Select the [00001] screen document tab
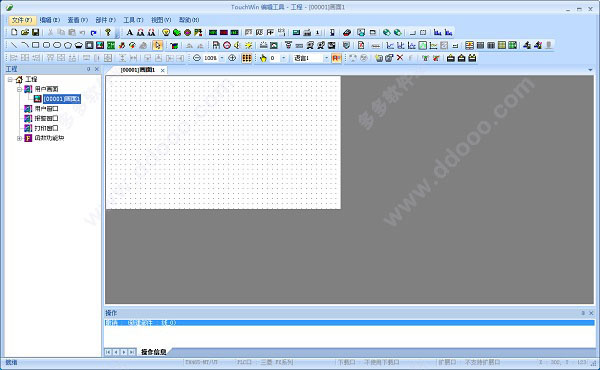Viewport: 600px width, 370px height. [x=138, y=70]
